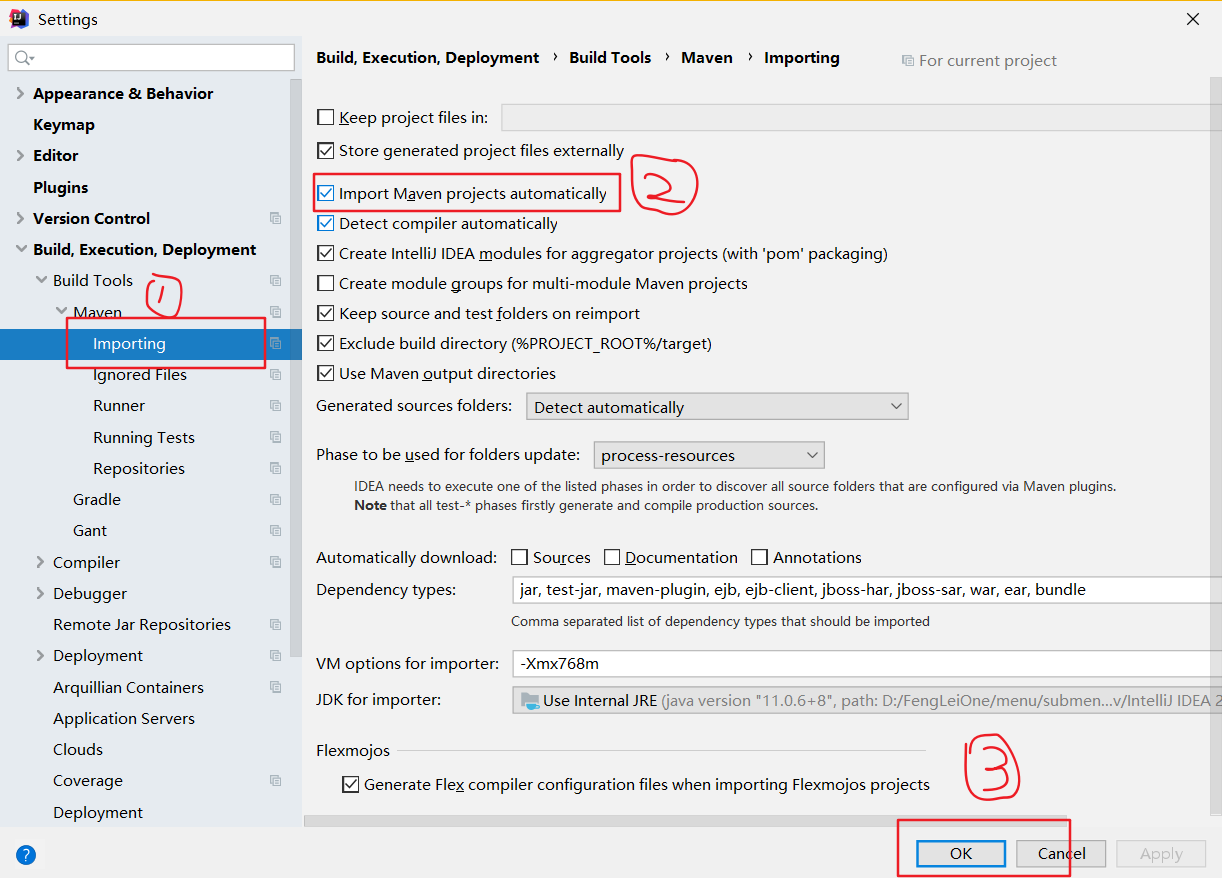Click VM options for importer field
The height and width of the screenshot is (878, 1222).
click(x=867, y=663)
